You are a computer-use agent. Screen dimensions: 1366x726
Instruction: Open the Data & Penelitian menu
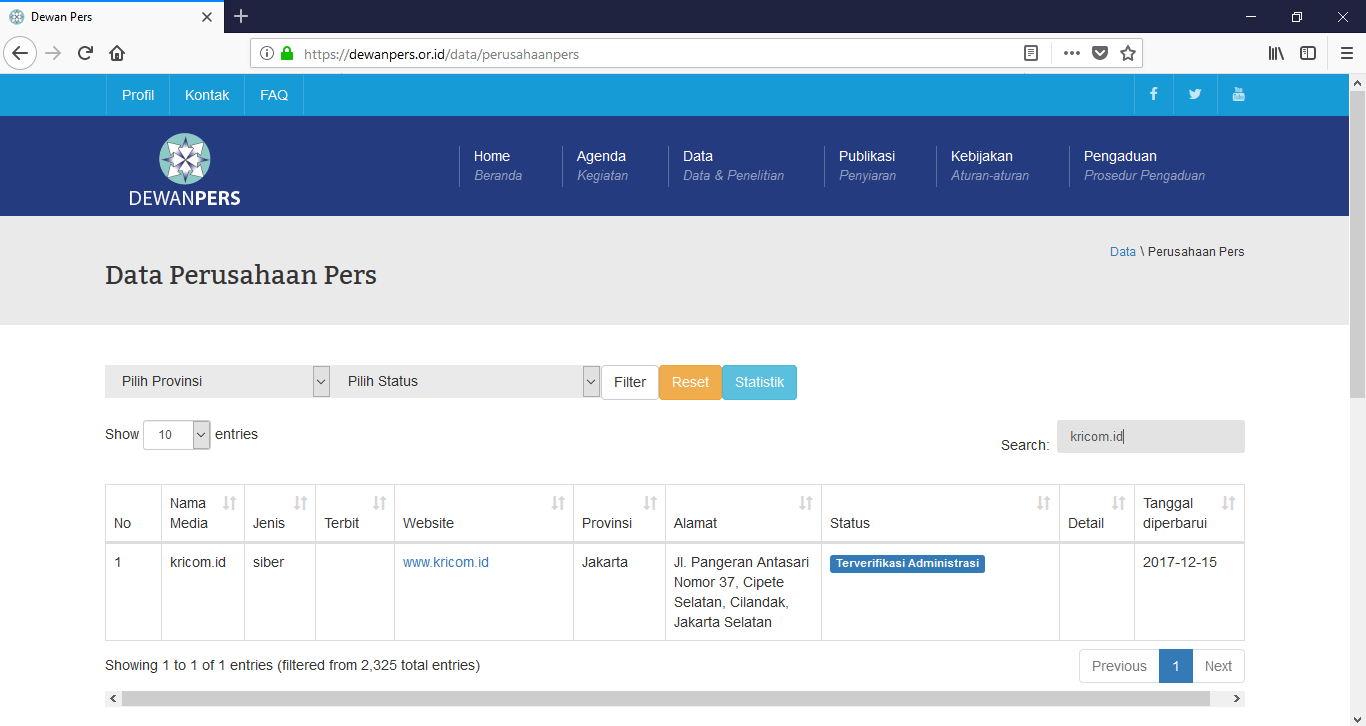click(x=733, y=166)
